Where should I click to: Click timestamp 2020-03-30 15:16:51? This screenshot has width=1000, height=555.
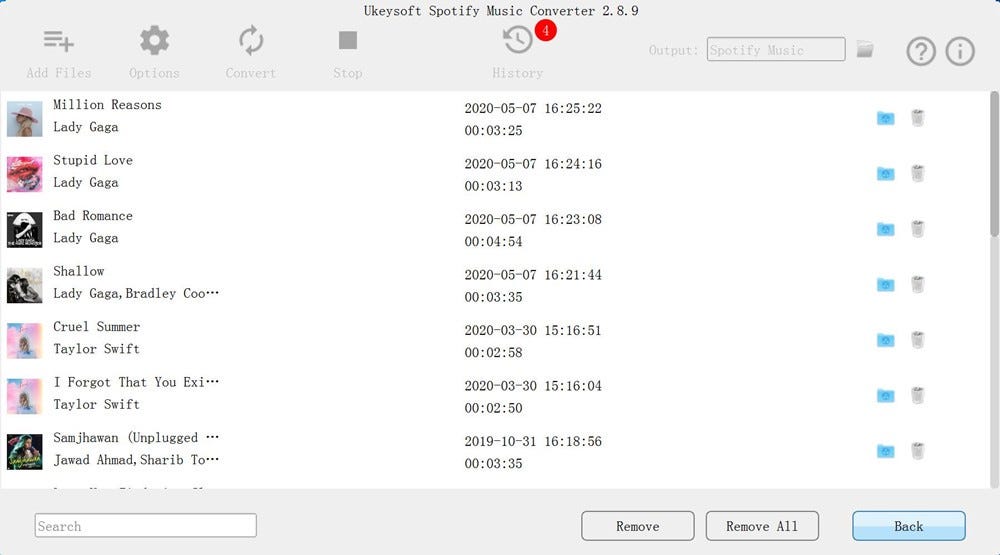pyautogui.click(x=533, y=330)
